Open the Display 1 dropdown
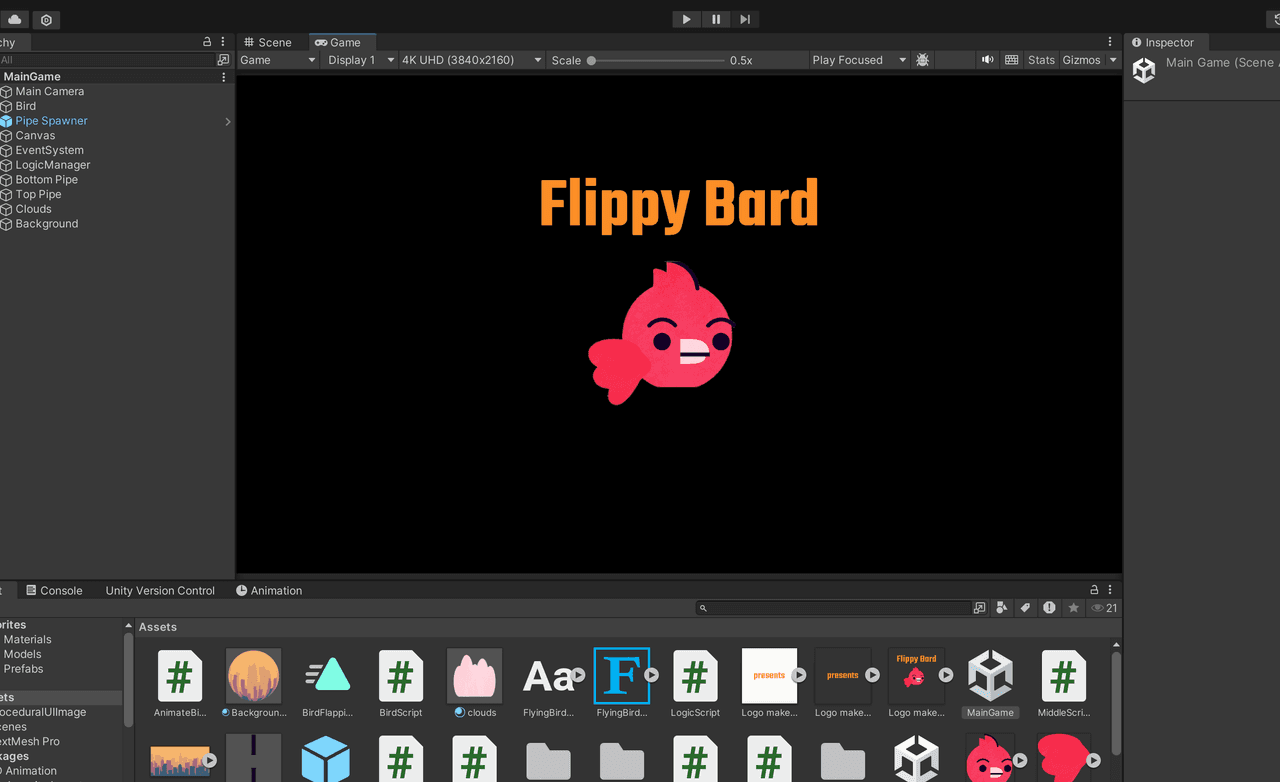The height and width of the screenshot is (782, 1280). click(x=360, y=60)
